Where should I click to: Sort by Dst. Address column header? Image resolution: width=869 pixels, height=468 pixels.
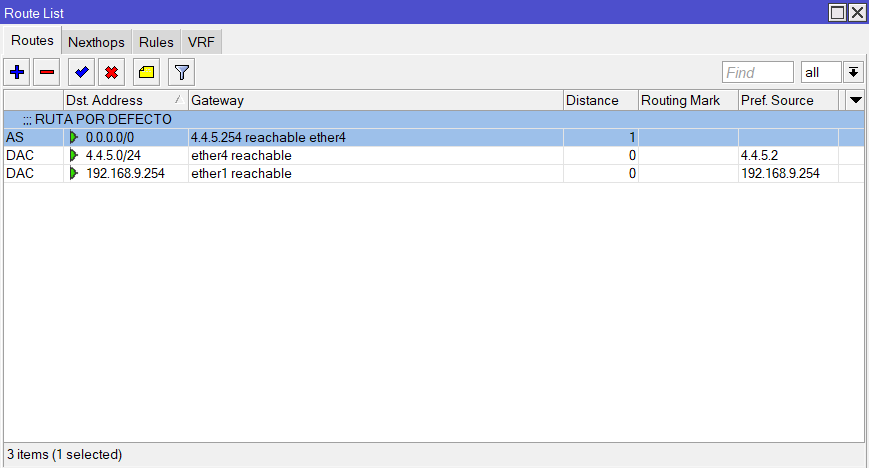pos(126,100)
